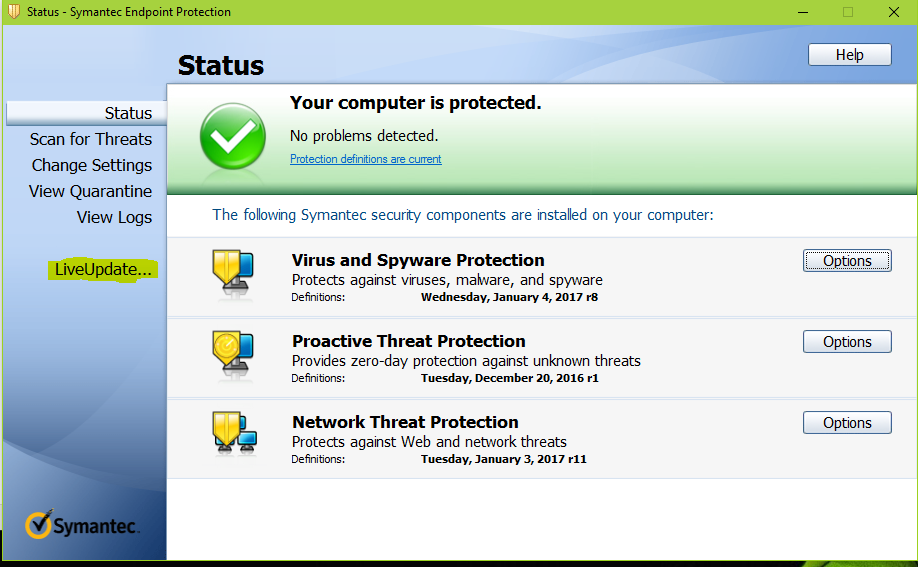This screenshot has width=918, height=567.
Task: Select View Quarantine
Action: coord(90,191)
